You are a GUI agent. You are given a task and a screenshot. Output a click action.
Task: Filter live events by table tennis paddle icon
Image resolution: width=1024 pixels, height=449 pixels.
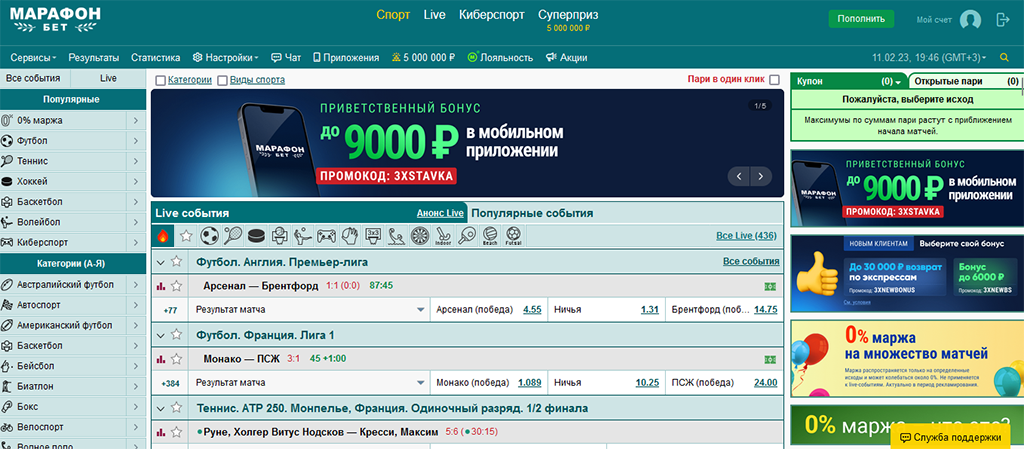click(x=466, y=236)
